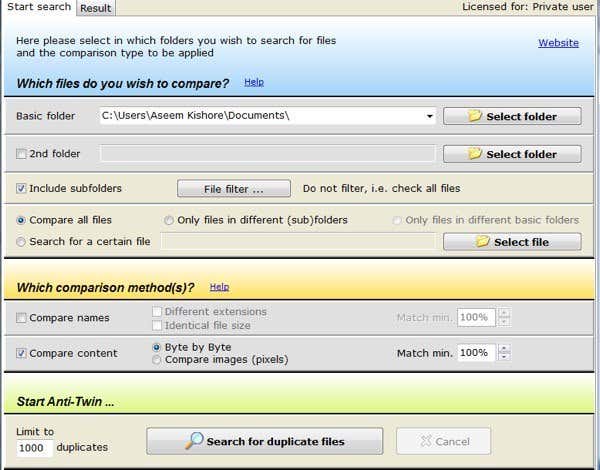Visit the Website link
The height and width of the screenshot is (470, 600).
pyautogui.click(x=558, y=43)
